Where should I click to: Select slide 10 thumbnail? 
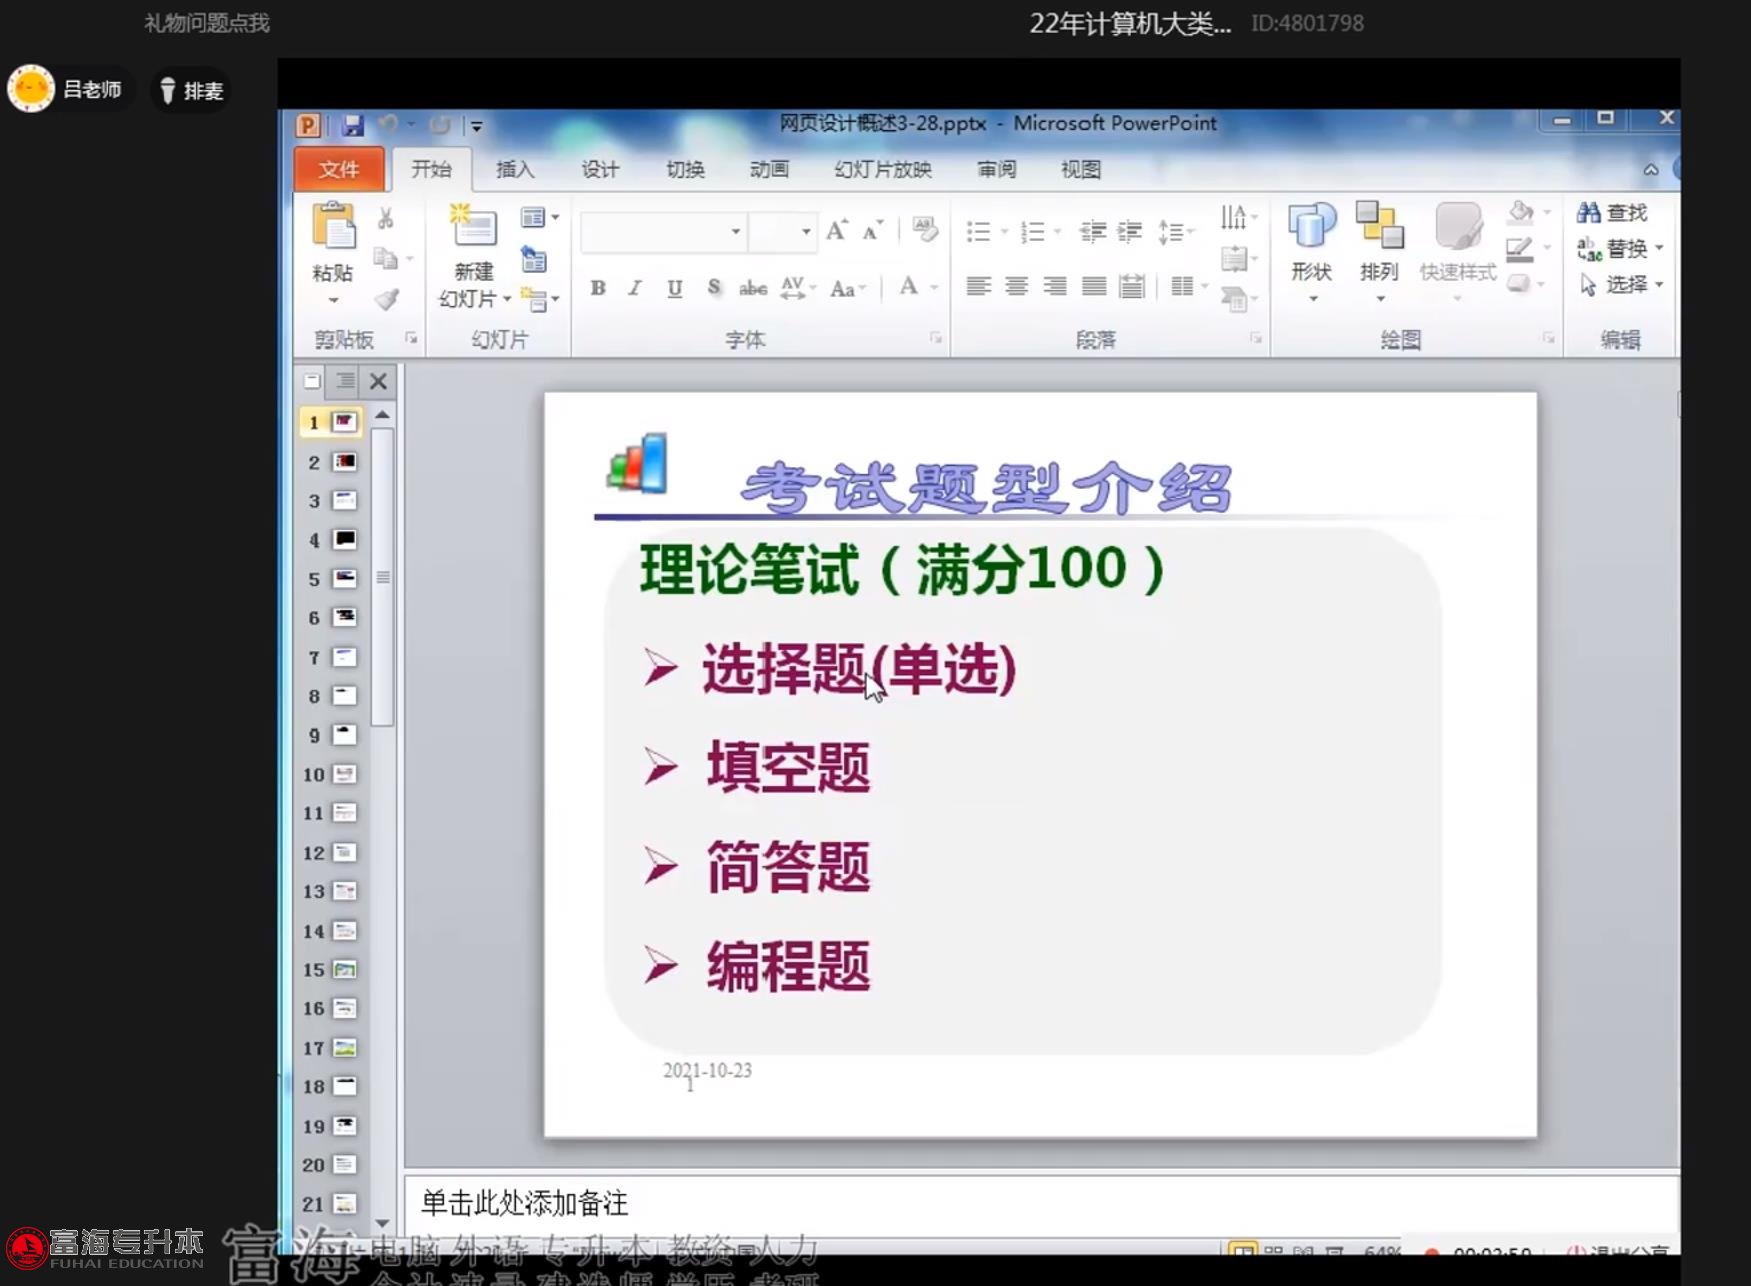click(344, 774)
